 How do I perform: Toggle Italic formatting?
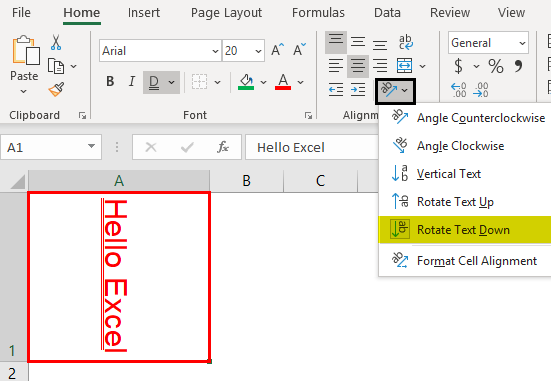[x=132, y=82]
